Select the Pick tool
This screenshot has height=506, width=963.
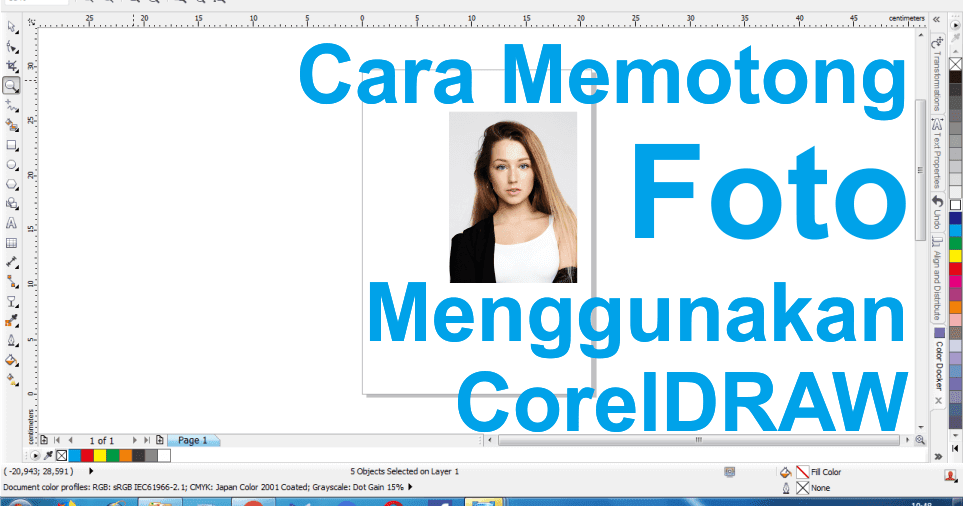pos(11,27)
